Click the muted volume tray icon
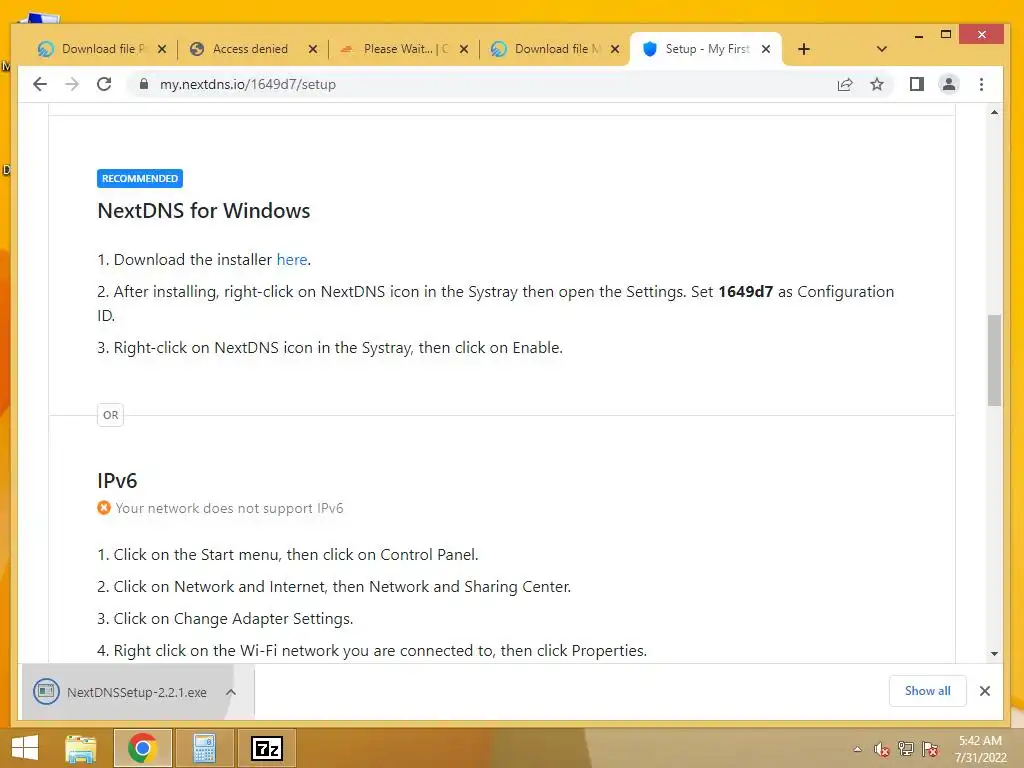The width and height of the screenshot is (1024, 768). pyautogui.click(x=882, y=749)
